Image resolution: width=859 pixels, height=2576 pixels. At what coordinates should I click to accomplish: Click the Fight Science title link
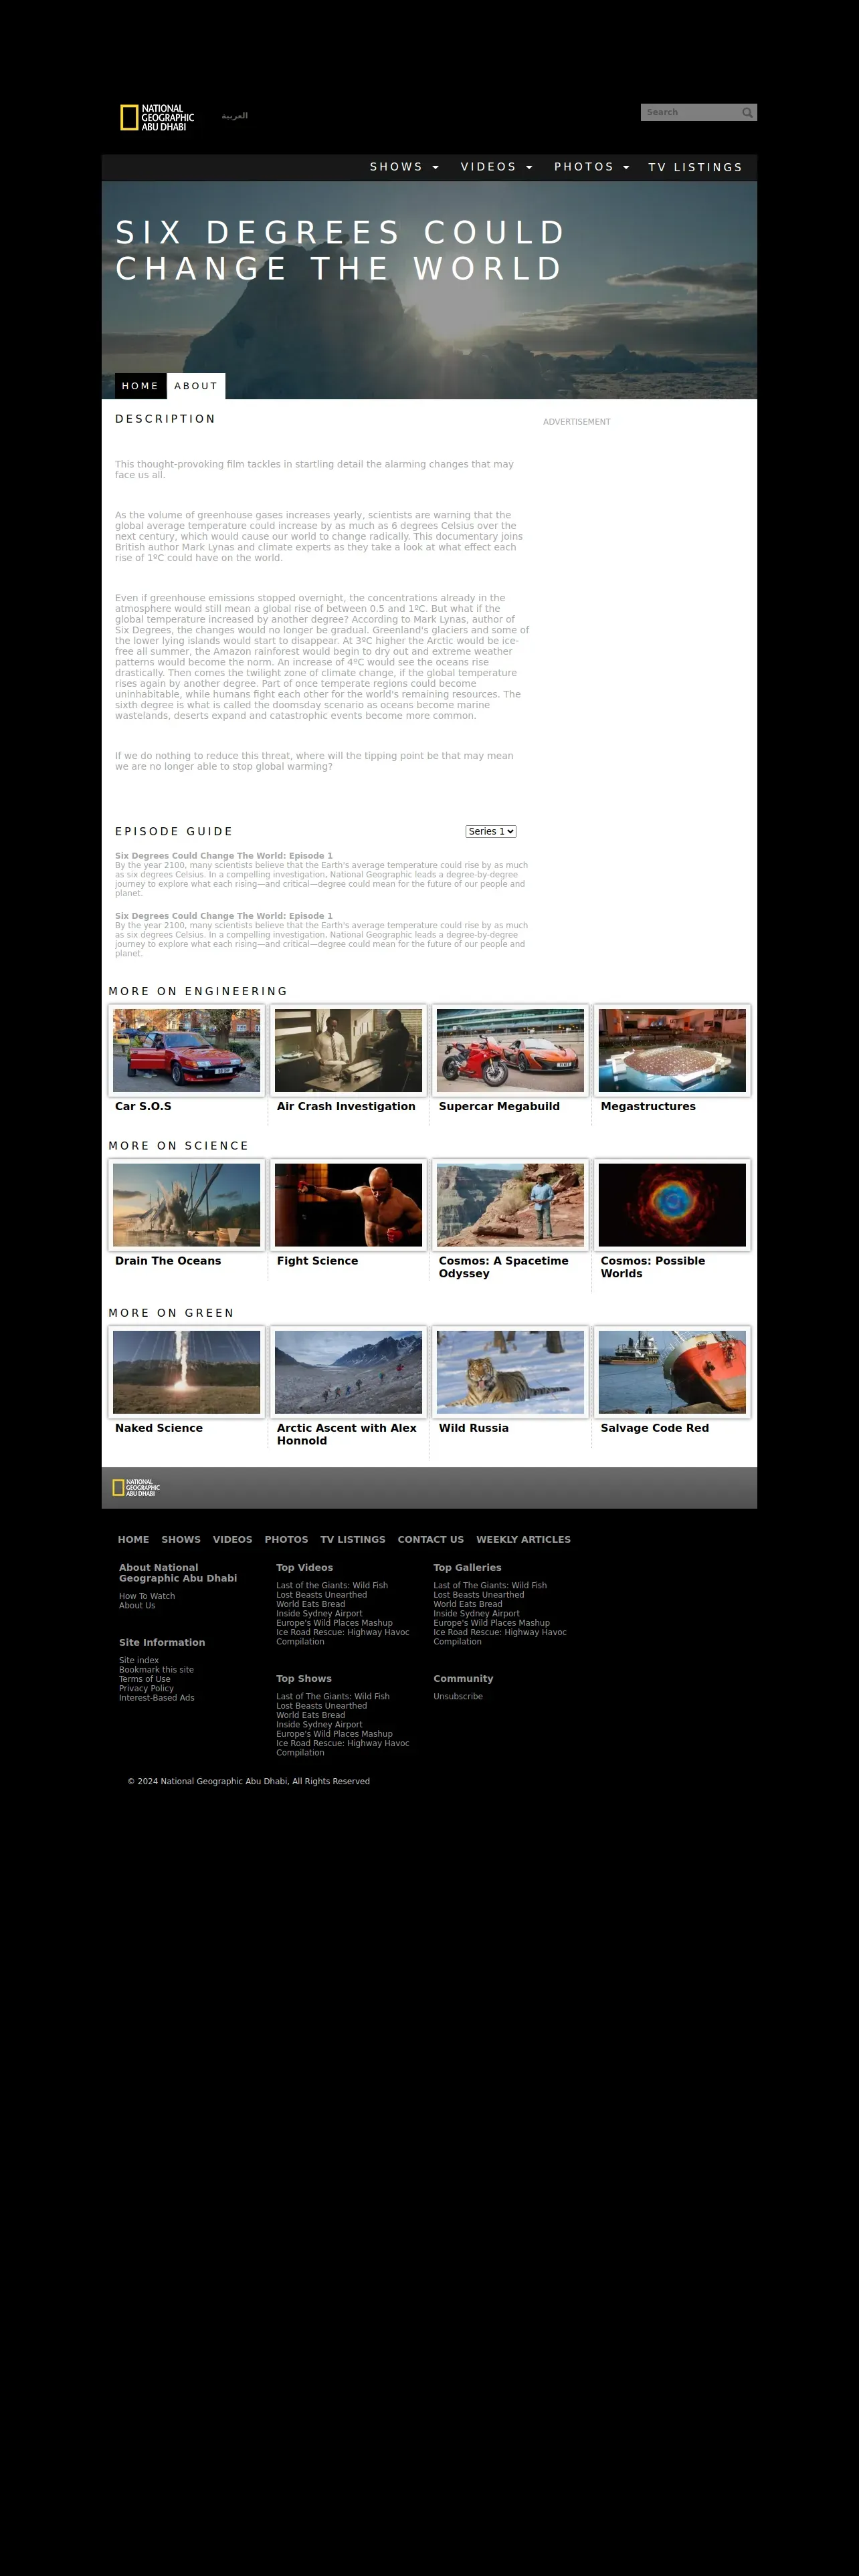tap(317, 1261)
